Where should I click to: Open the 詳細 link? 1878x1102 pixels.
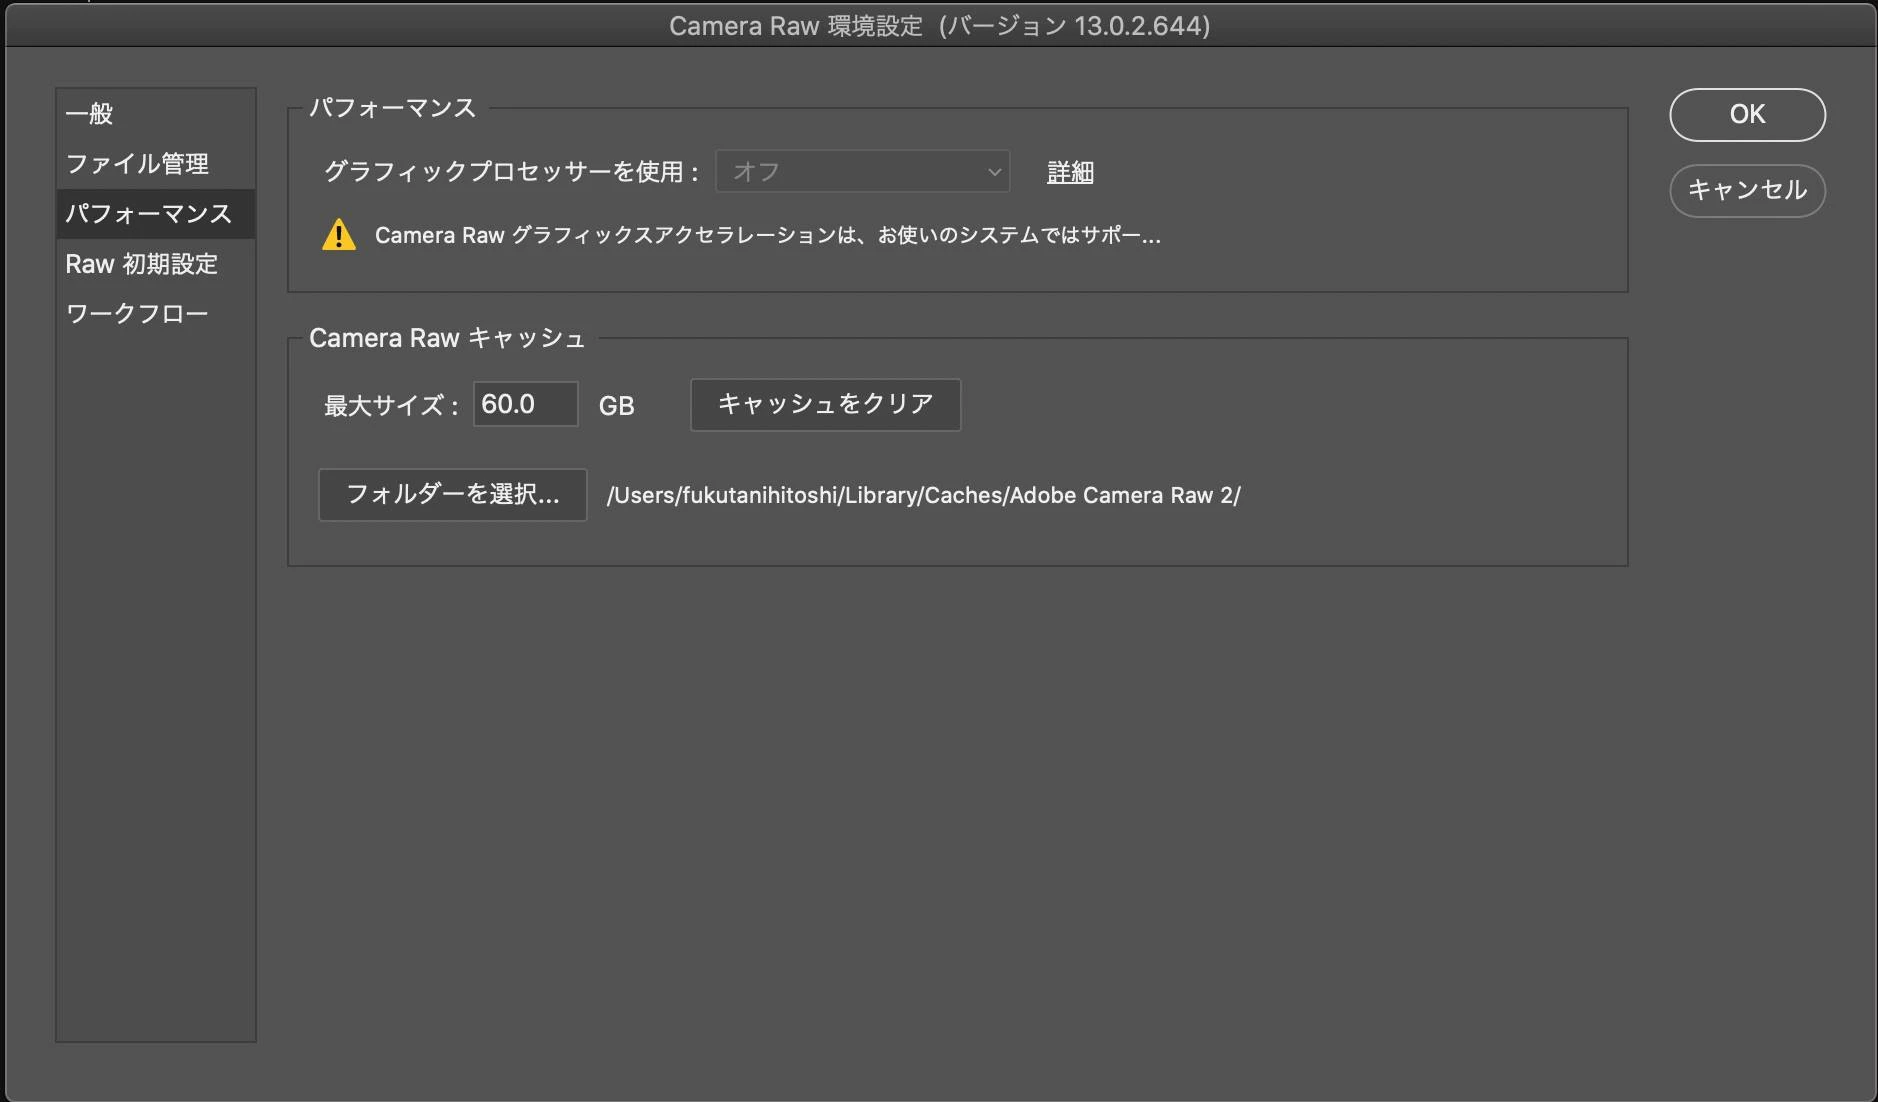1070,172
